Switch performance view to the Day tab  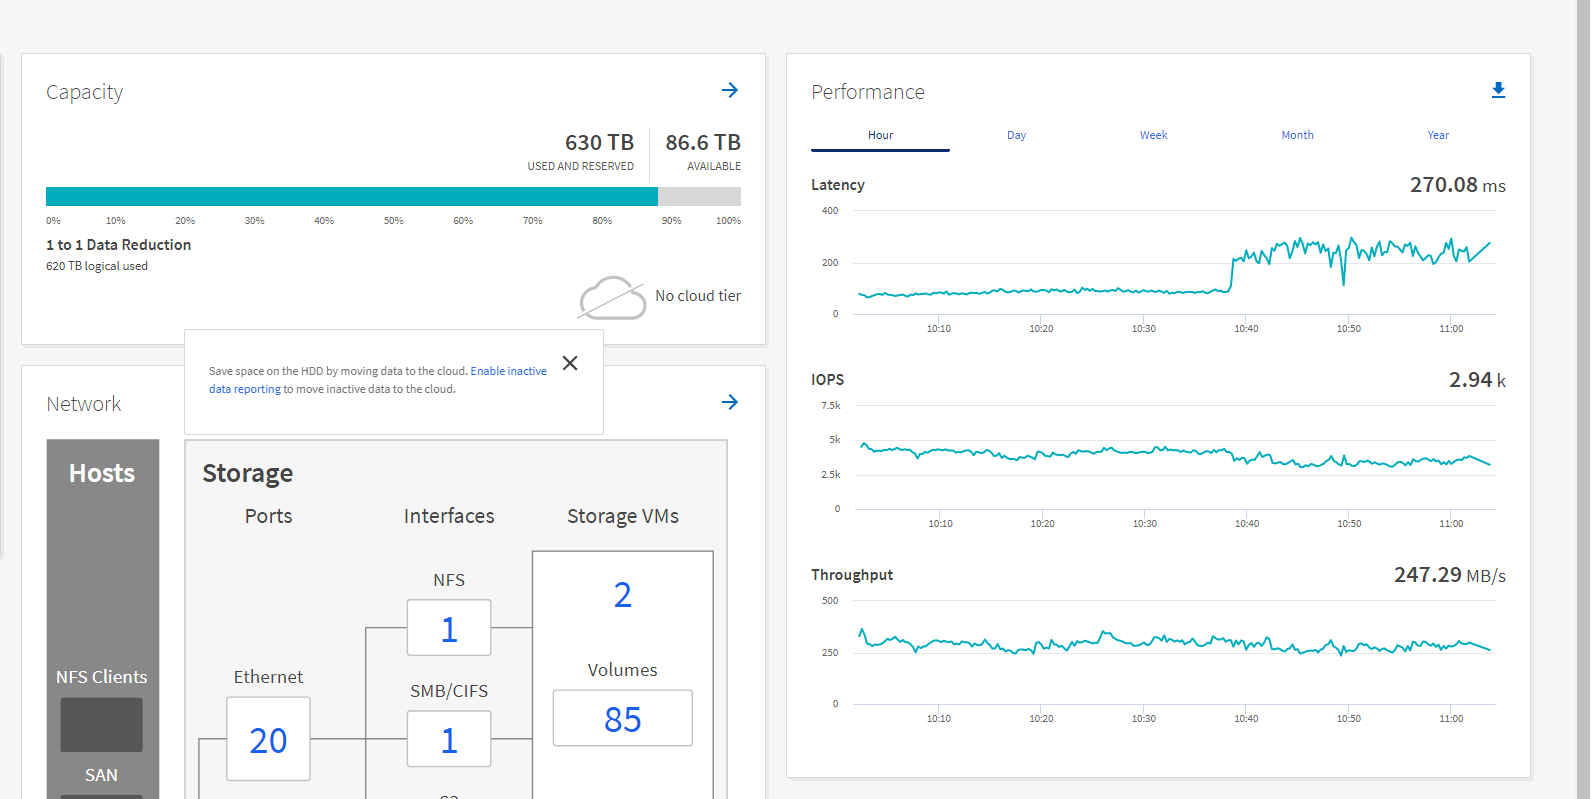click(1016, 135)
